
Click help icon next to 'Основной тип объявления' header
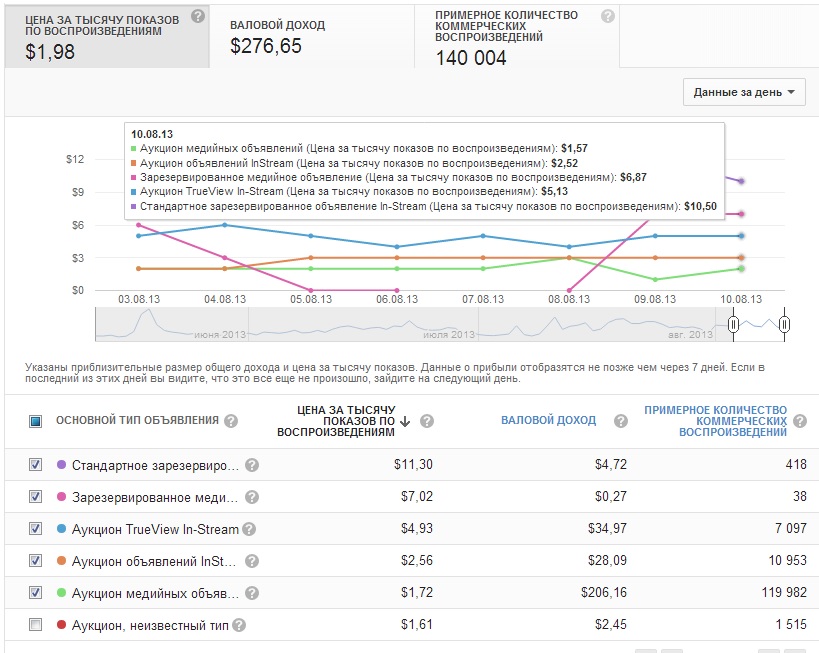231,421
